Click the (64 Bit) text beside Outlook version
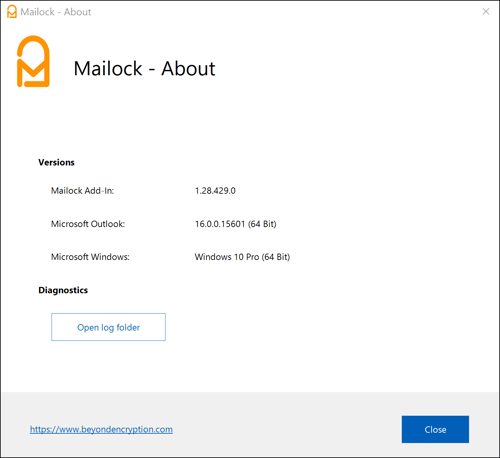The image size is (500, 458). pyautogui.click(x=262, y=224)
